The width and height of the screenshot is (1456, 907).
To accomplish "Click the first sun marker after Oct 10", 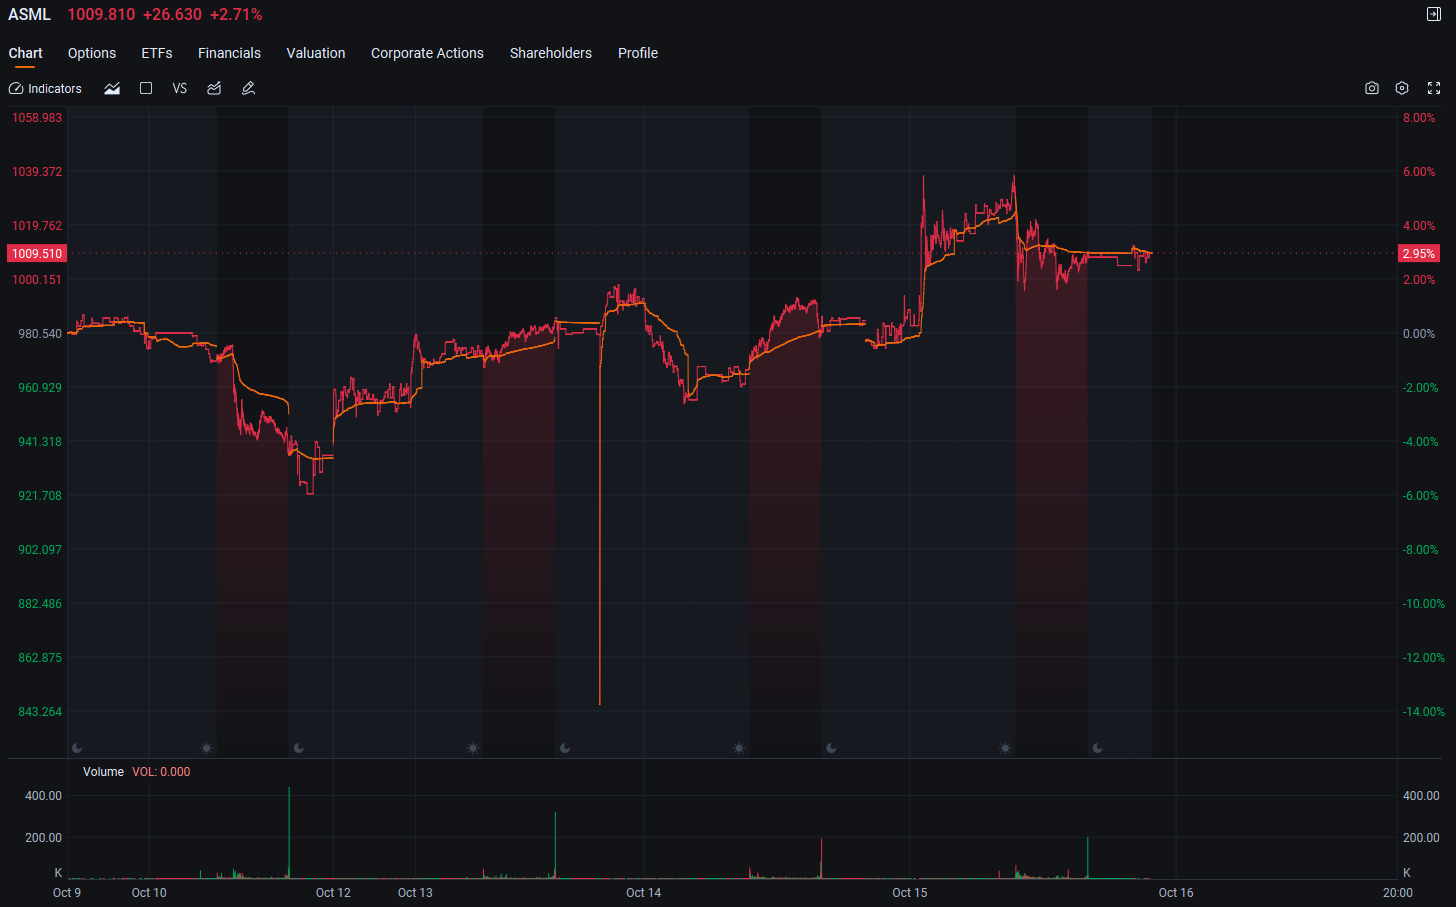I will [x=206, y=748].
